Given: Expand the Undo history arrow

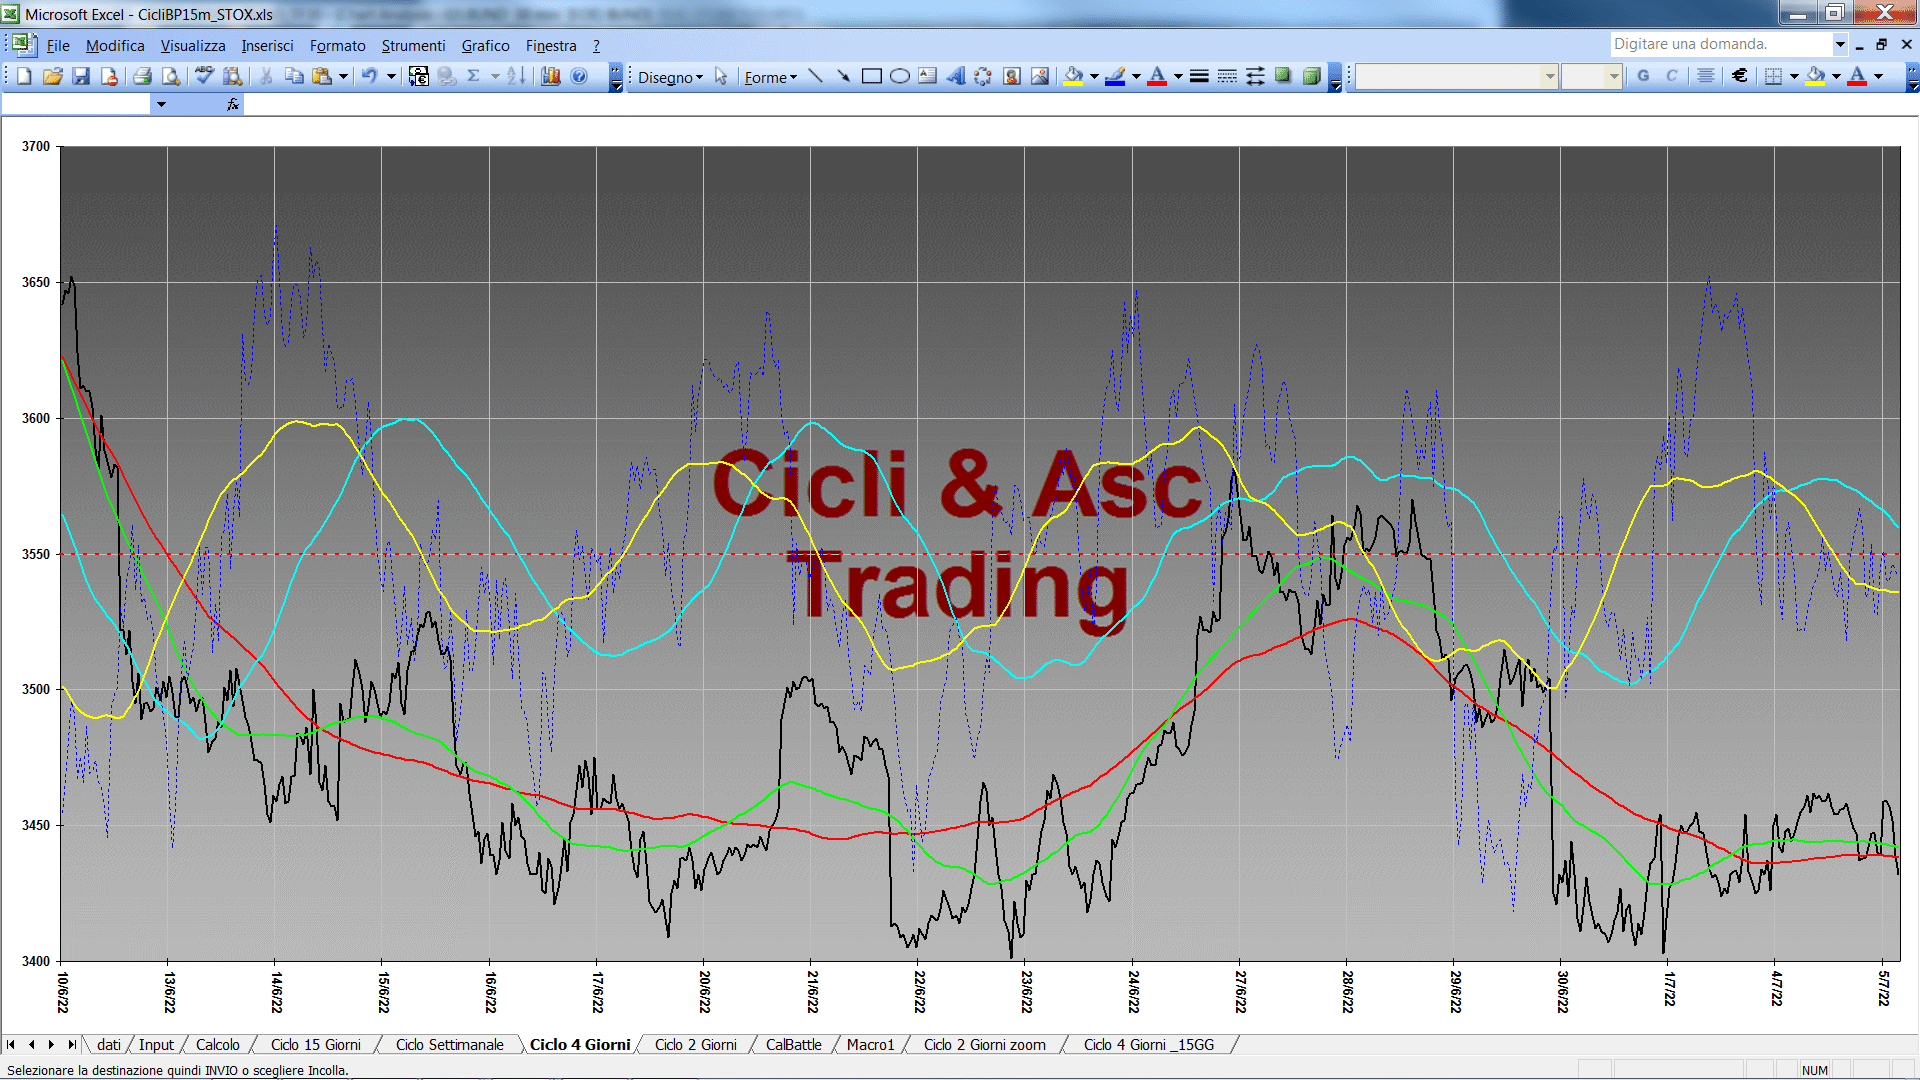Looking at the screenshot, I should coord(391,76).
